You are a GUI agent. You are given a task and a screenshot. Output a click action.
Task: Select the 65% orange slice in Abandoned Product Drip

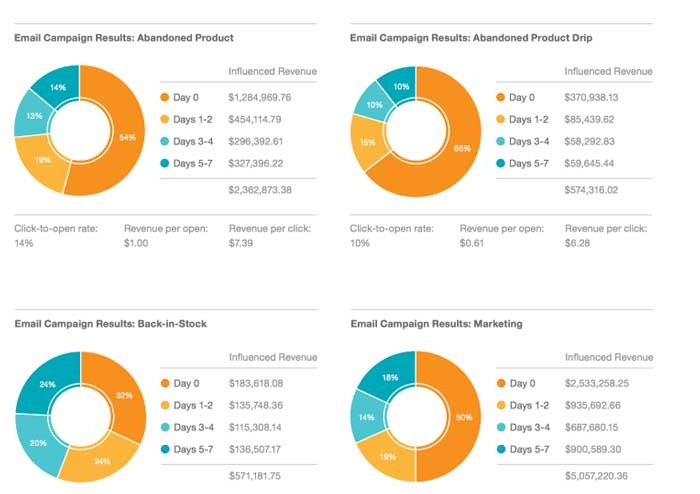[462, 148]
